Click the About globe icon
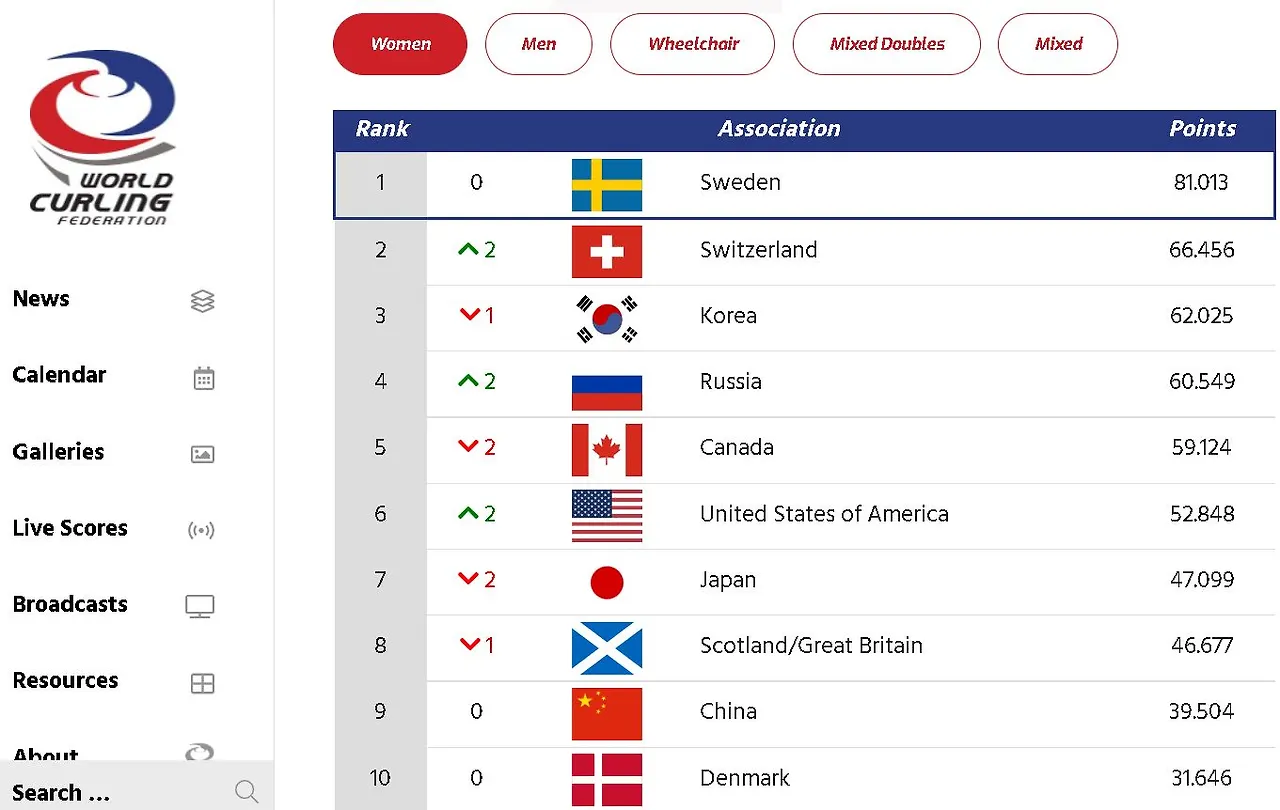The image size is (1280, 810). click(199, 752)
